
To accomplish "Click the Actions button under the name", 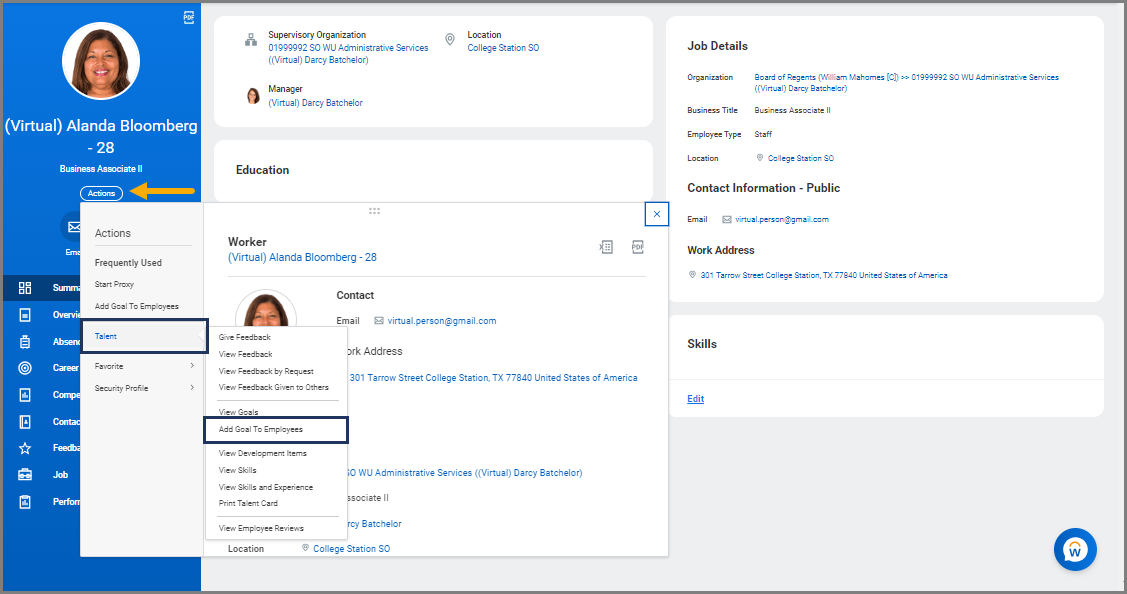I will tap(101, 193).
